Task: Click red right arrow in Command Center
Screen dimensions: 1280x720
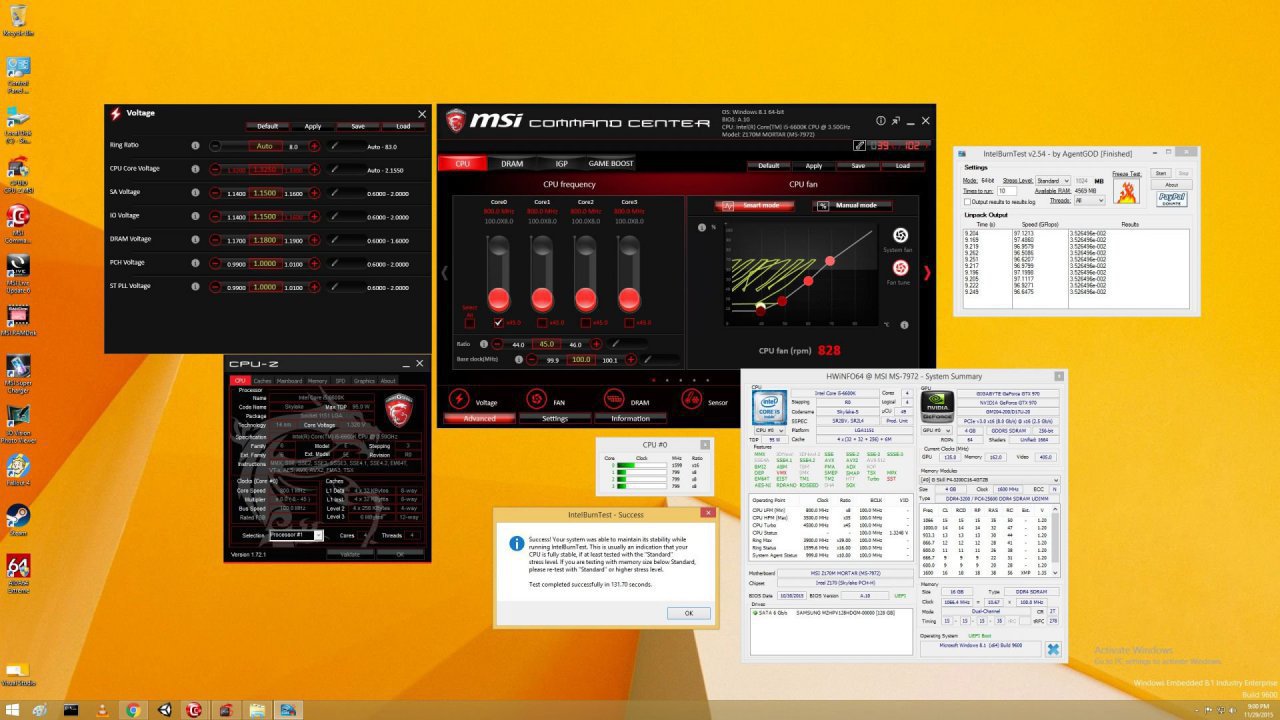Action: [x=926, y=272]
